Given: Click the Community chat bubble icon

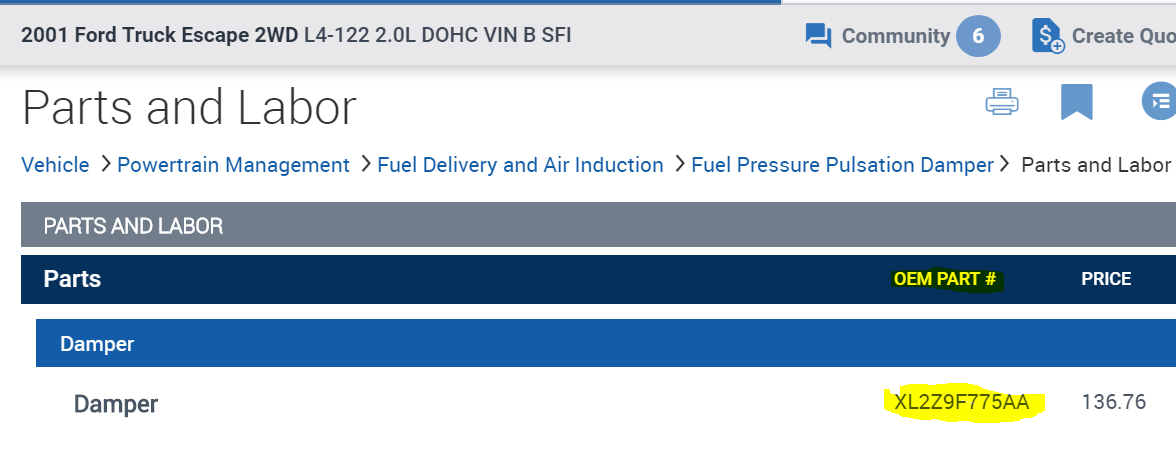Looking at the screenshot, I should (x=818, y=37).
